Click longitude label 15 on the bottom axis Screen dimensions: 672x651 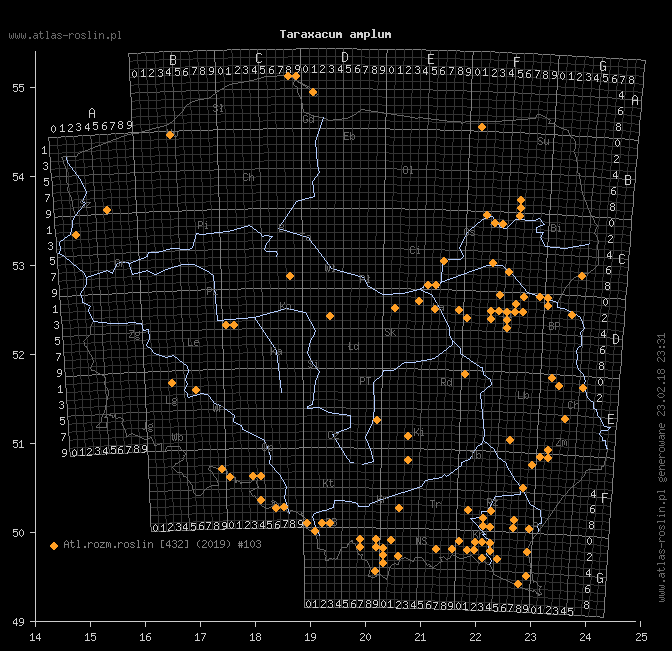(90, 637)
